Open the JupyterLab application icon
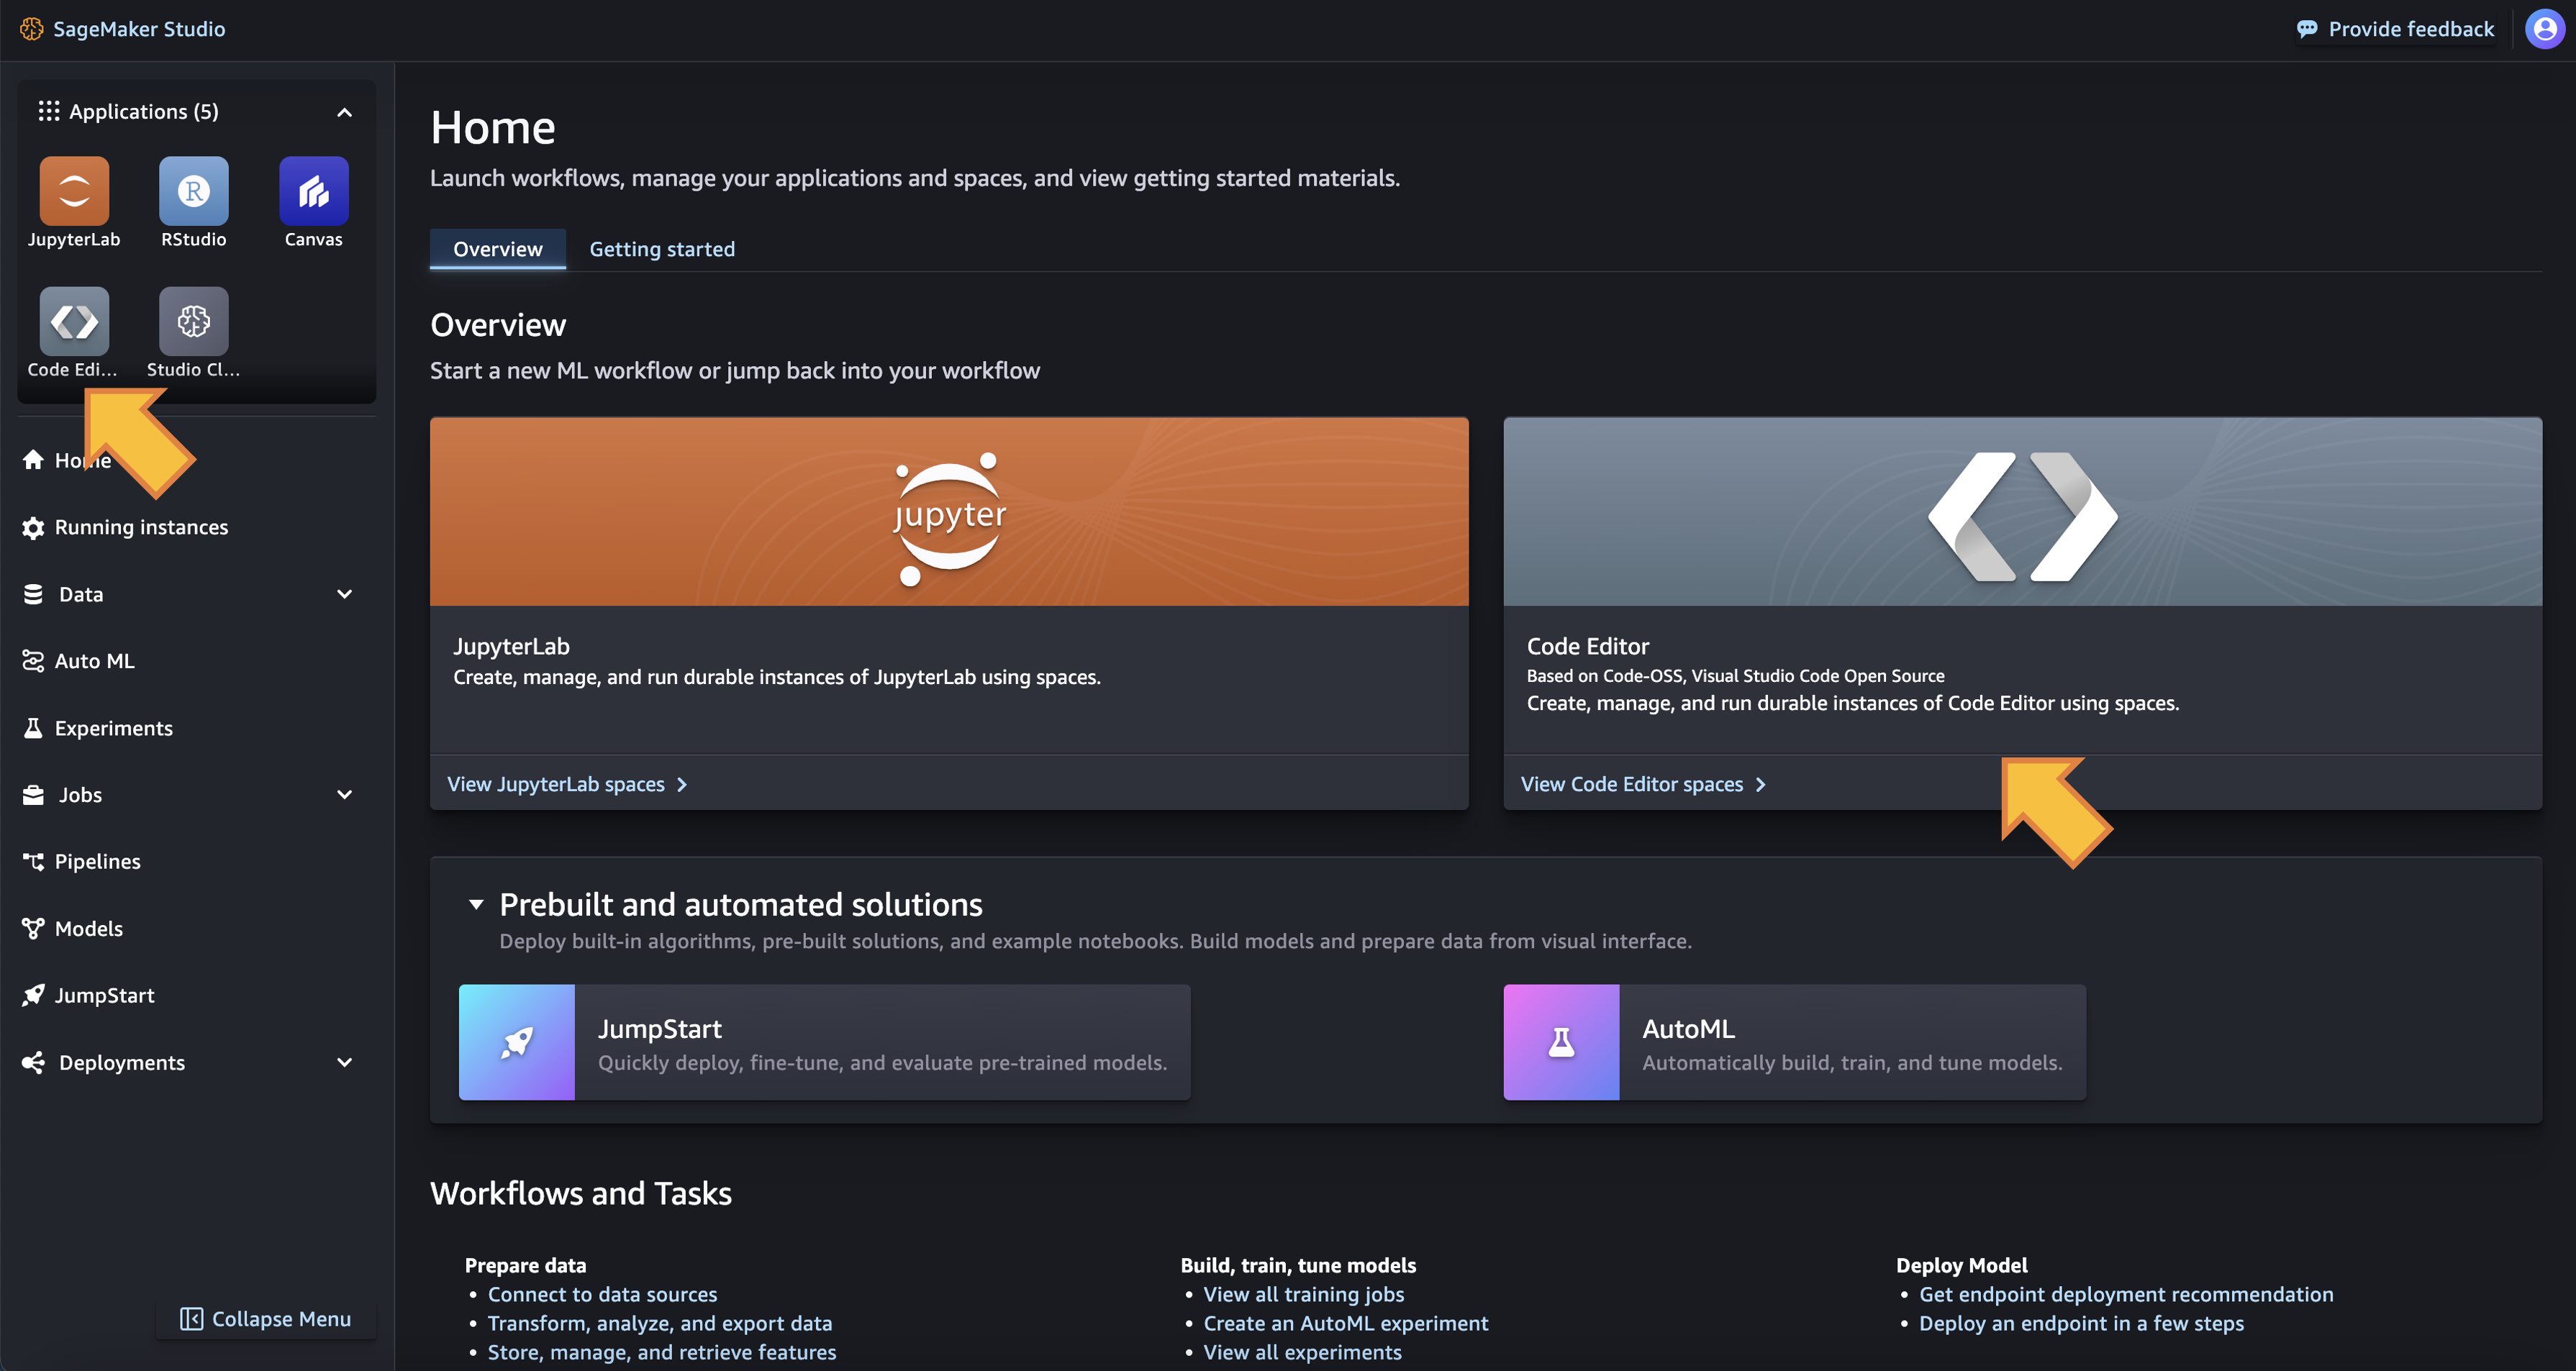This screenshot has width=2576, height=1371. [x=74, y=191]
